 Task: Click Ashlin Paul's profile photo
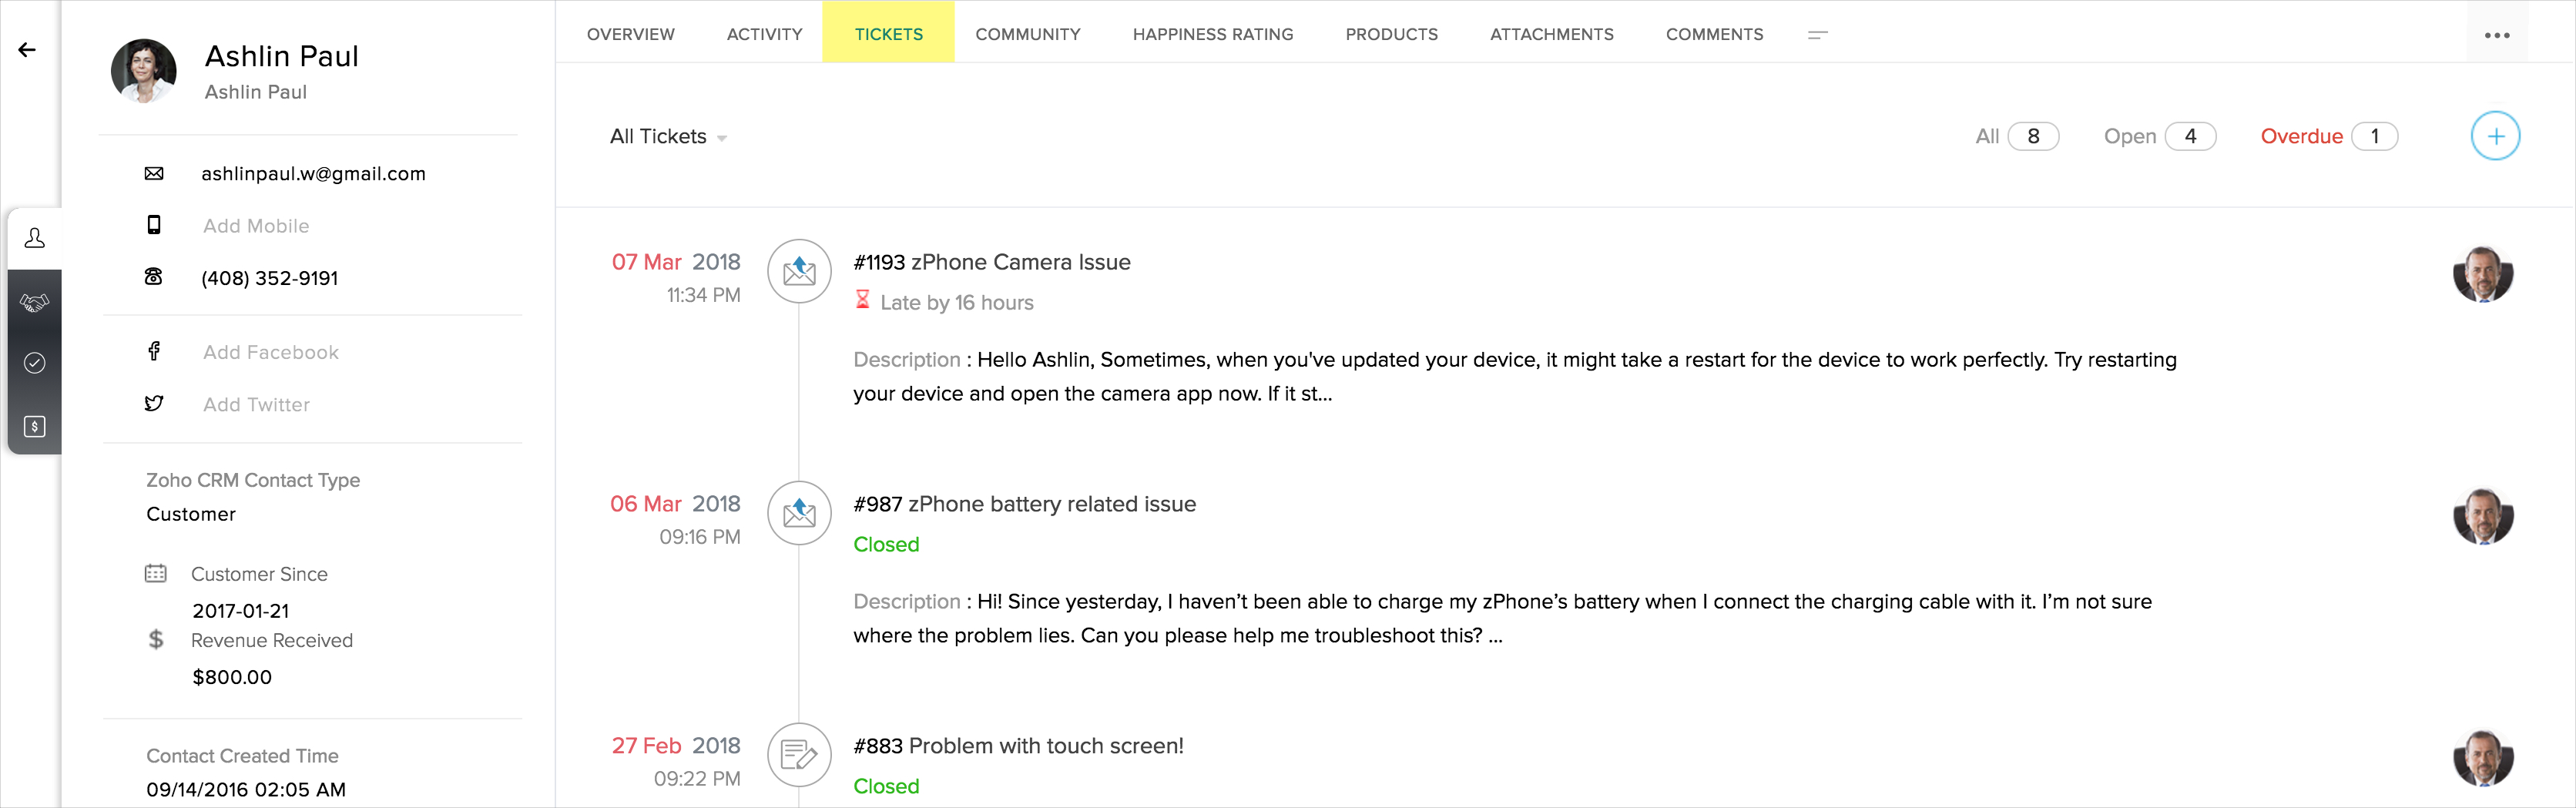144,71
